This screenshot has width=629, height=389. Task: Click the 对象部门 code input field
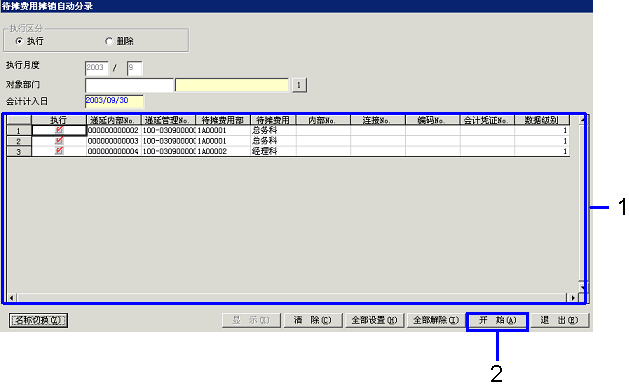pyautogui.click(x=129, y=85)
